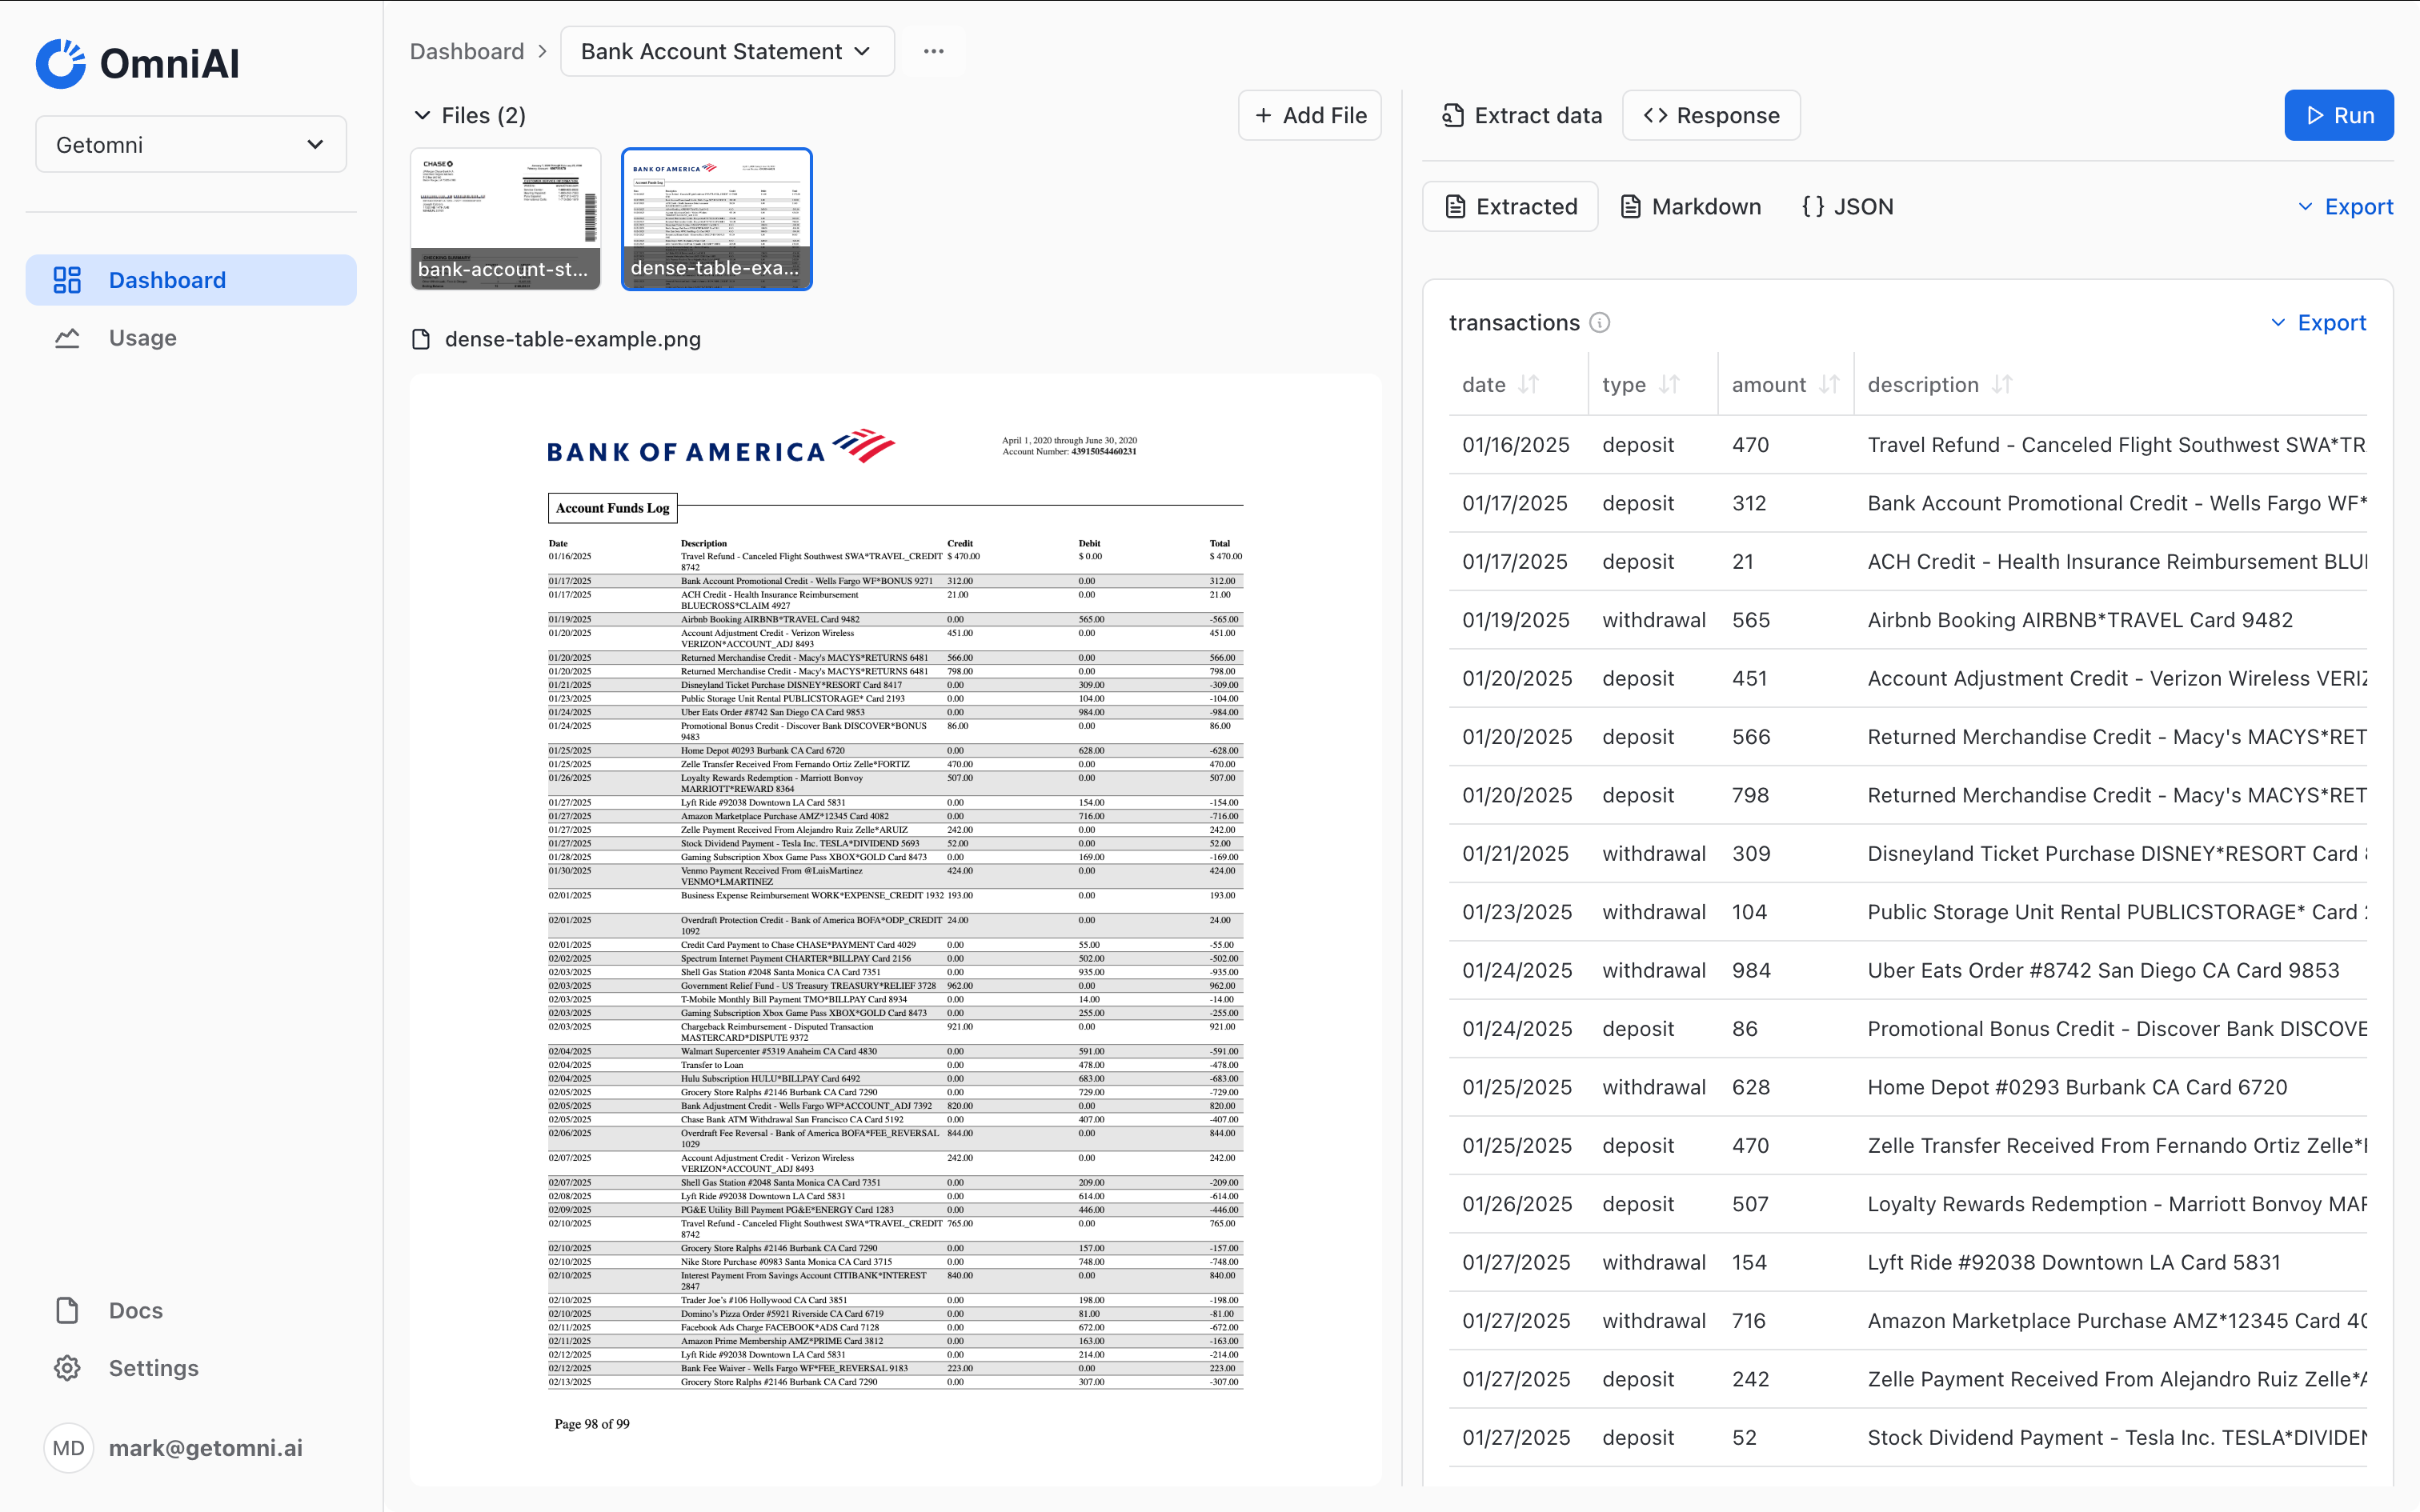The image size is (2420, 1512).
Task: Open the top Export dropdown
Action: tap(2344, 207)
